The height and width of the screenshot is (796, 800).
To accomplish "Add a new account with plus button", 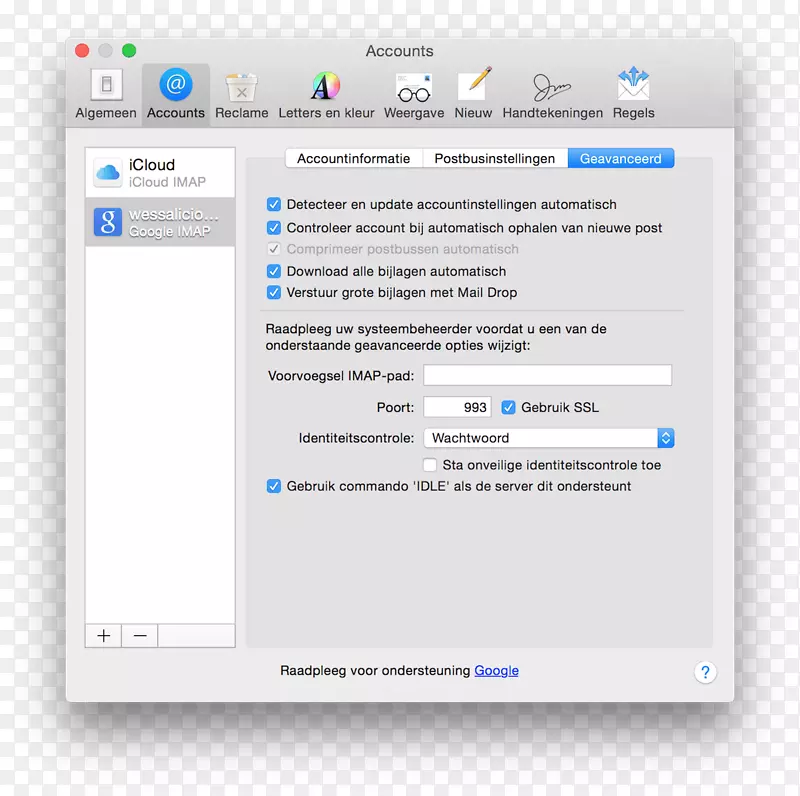I will click(x=103, y=635).
